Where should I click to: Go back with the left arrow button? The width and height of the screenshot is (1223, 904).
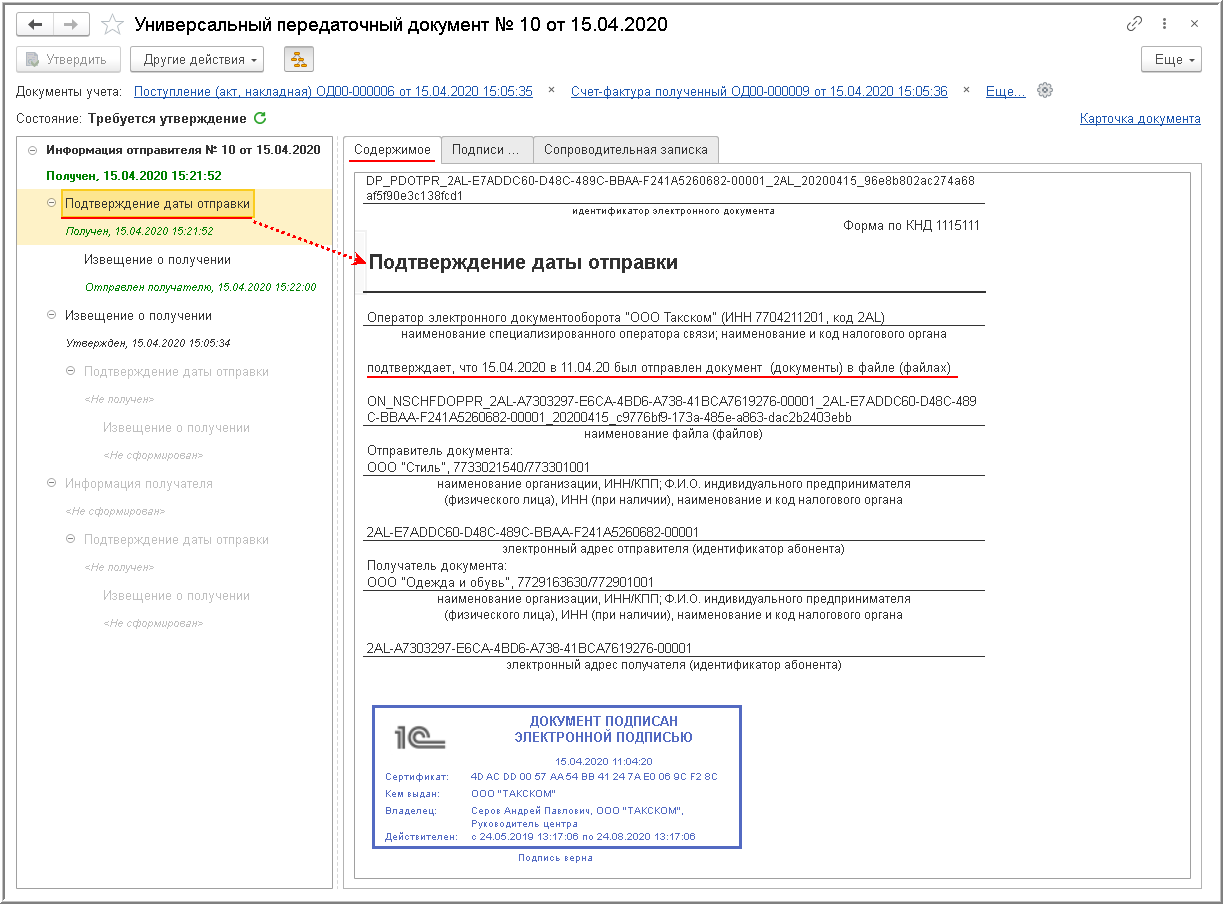(x=36, y=24)
